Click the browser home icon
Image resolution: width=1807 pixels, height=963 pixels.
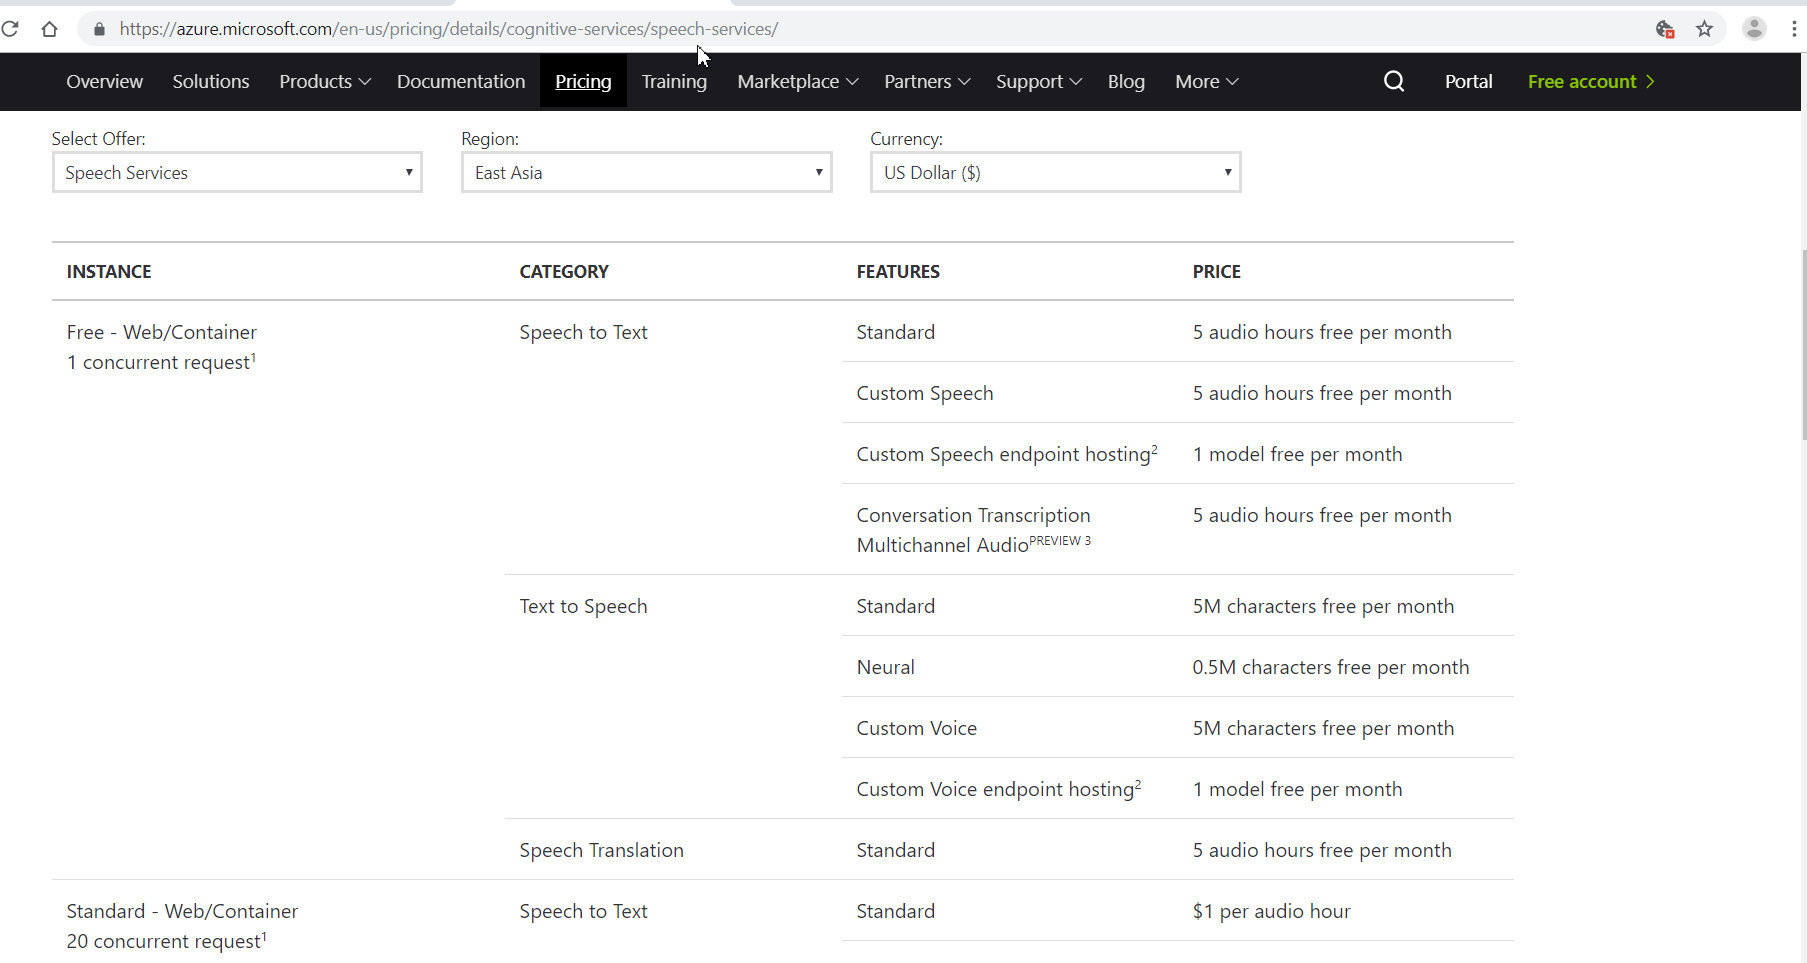(50, 29)
